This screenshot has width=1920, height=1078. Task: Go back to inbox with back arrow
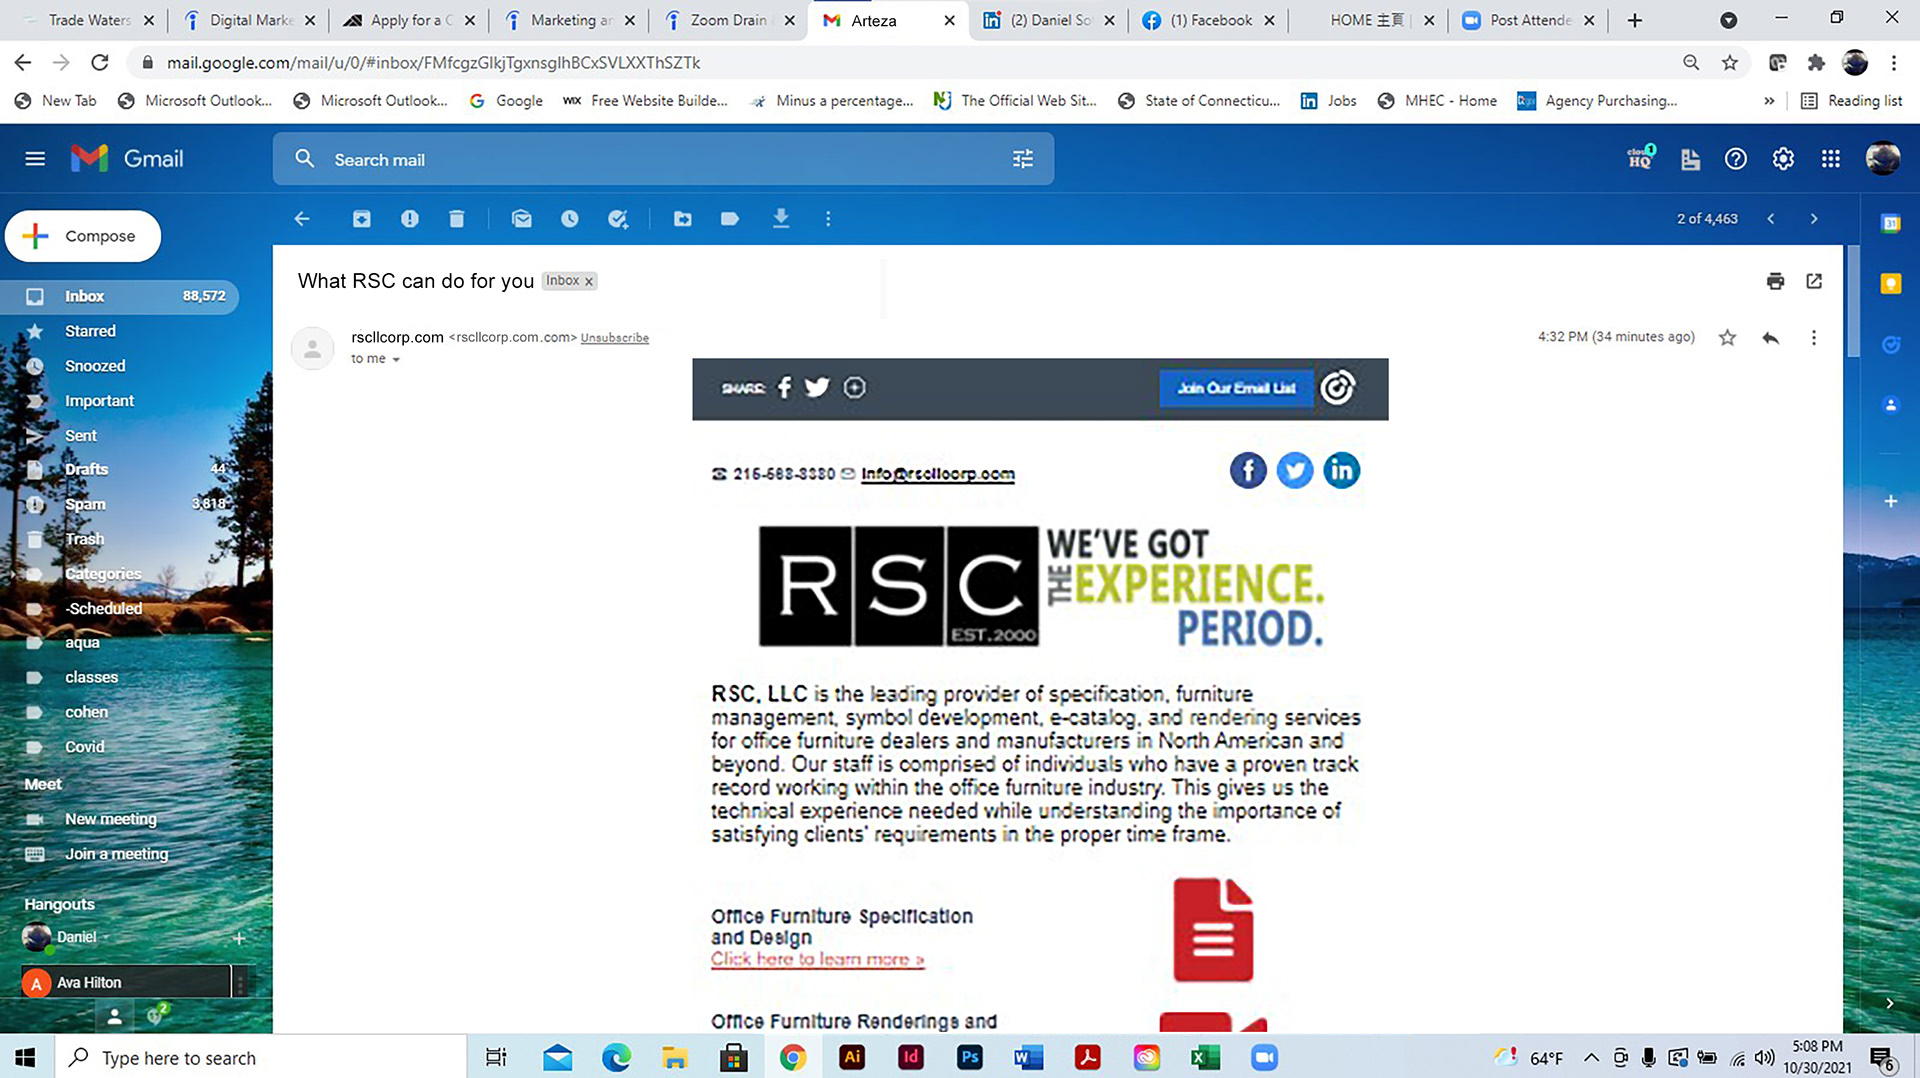[x=302, y=219]
